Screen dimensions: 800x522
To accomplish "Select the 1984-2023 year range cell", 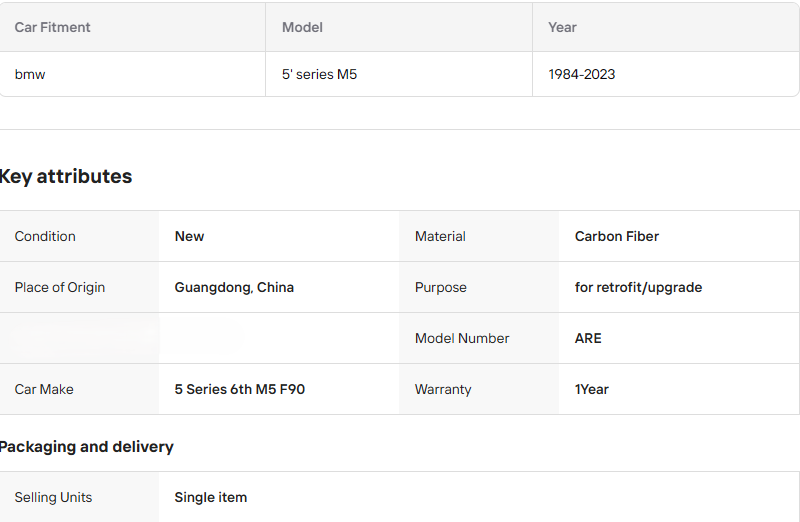I will (x=581, y=74).
